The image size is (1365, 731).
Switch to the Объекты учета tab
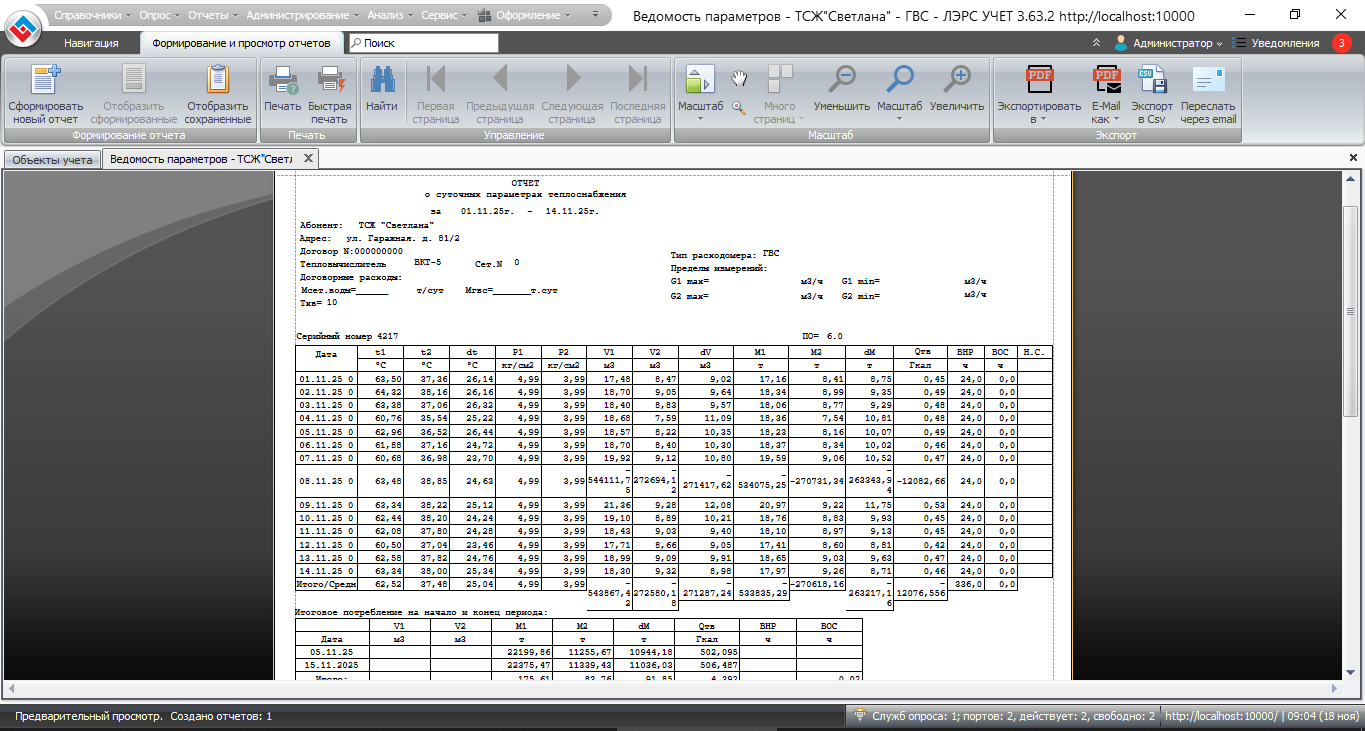tap(52, 159)
